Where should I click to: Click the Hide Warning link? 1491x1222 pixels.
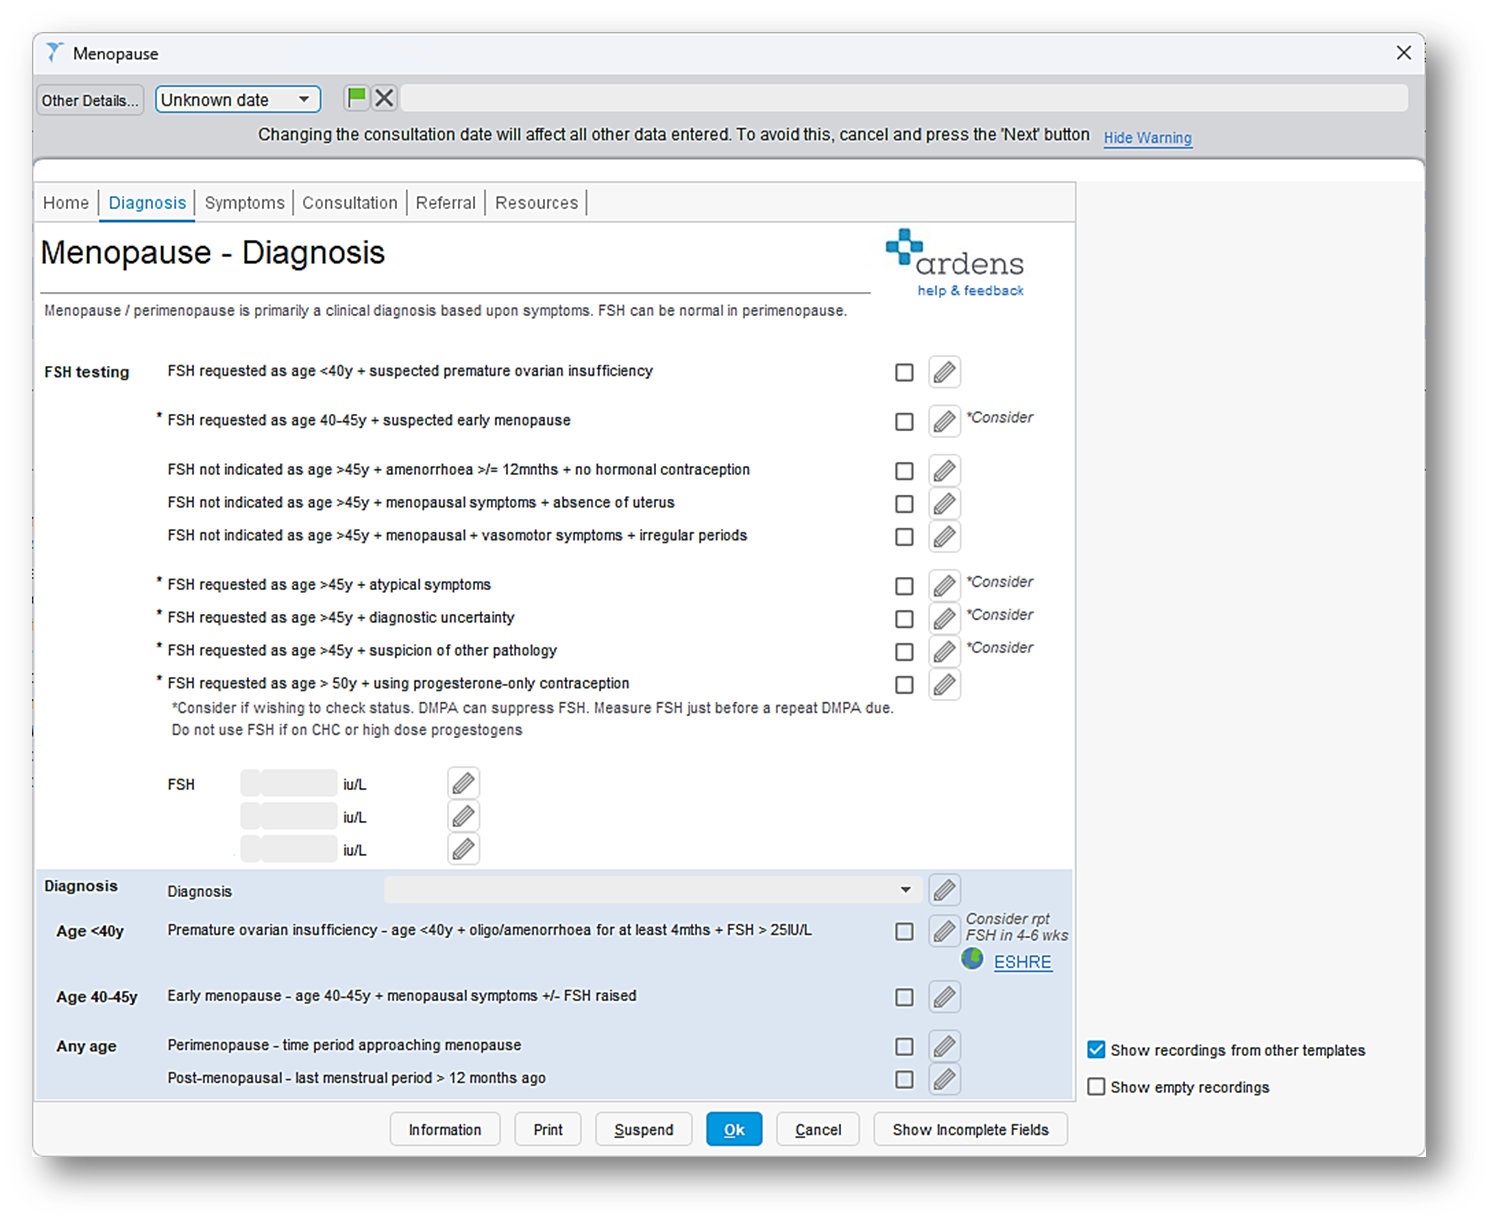1148,138
